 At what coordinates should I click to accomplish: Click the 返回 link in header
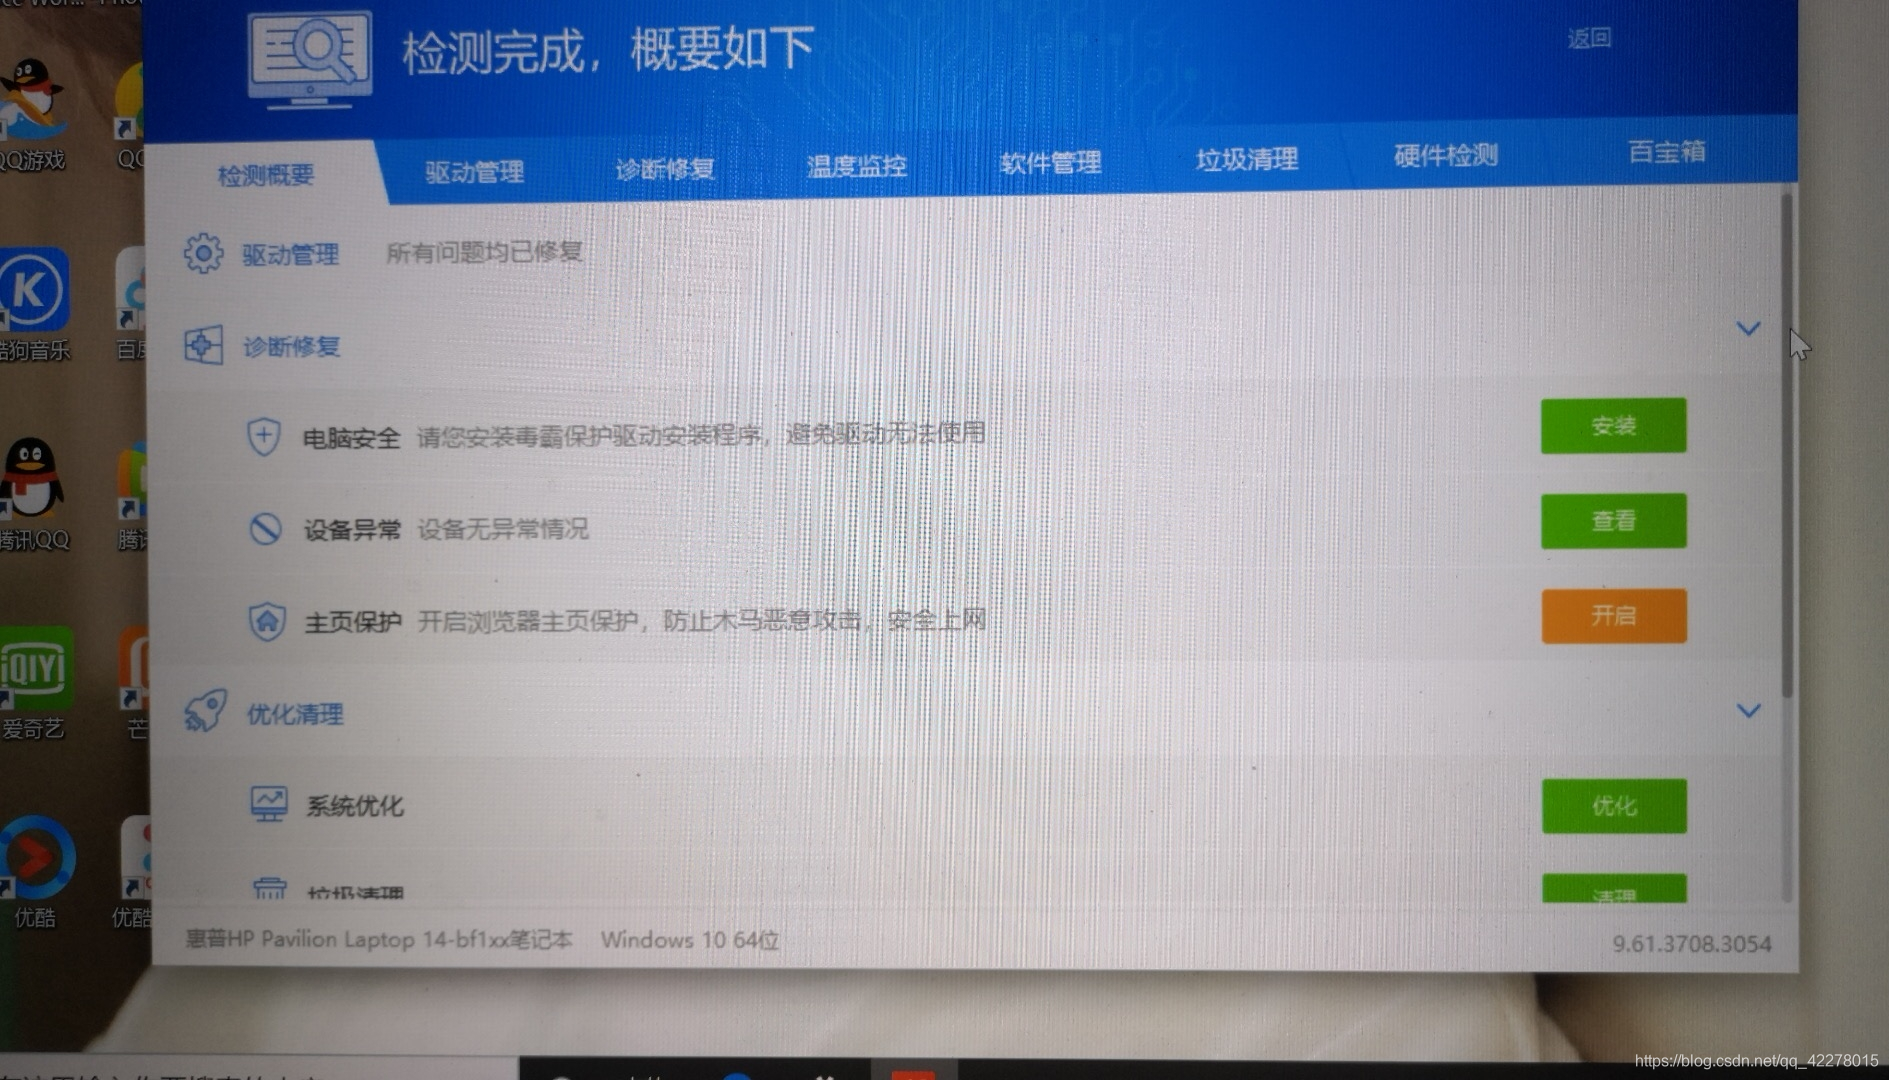(1589, 38)
